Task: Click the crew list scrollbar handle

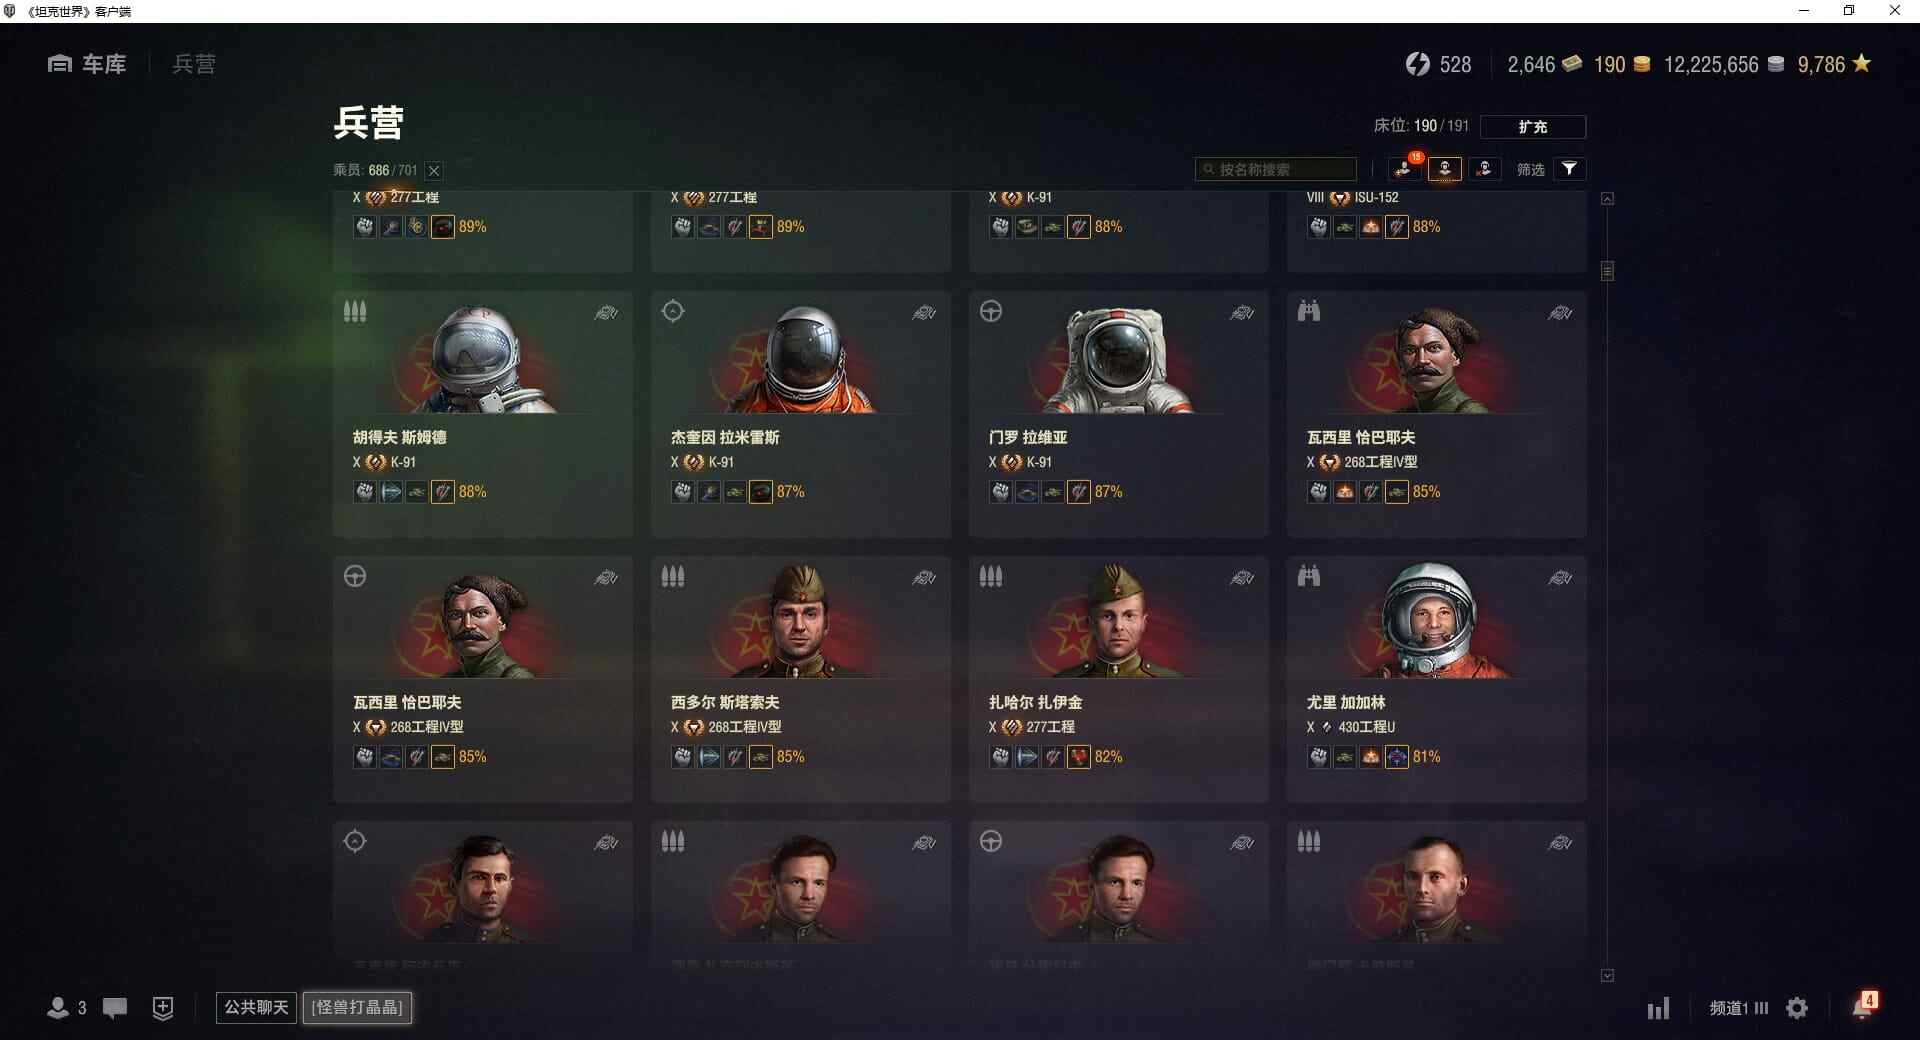Action: (1607, 271)
